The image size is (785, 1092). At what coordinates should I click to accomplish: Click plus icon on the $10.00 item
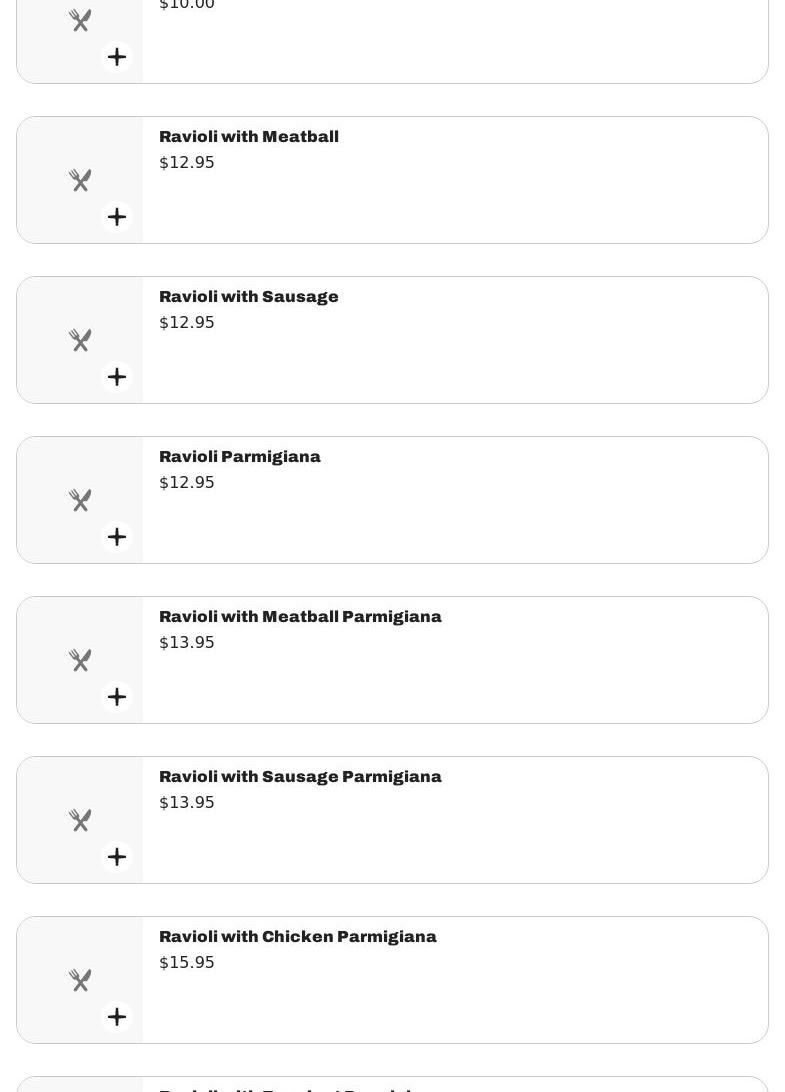(117, 57)
